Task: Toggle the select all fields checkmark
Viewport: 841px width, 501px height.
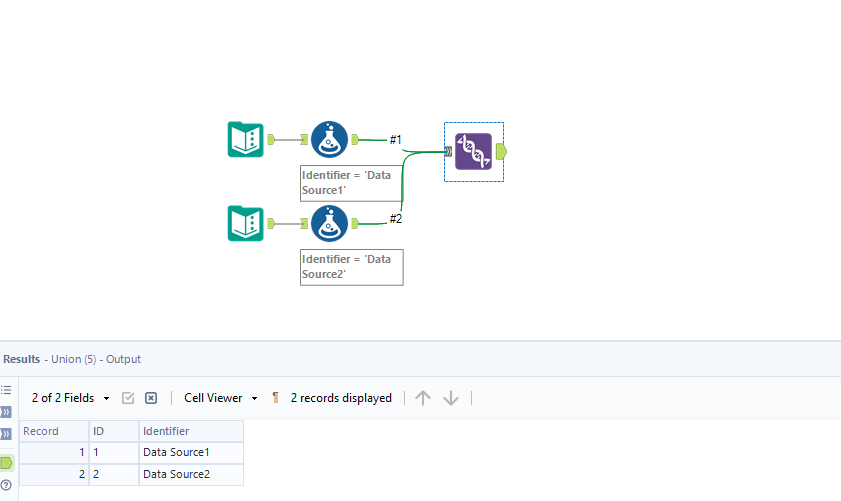Action: pos(128,398)
